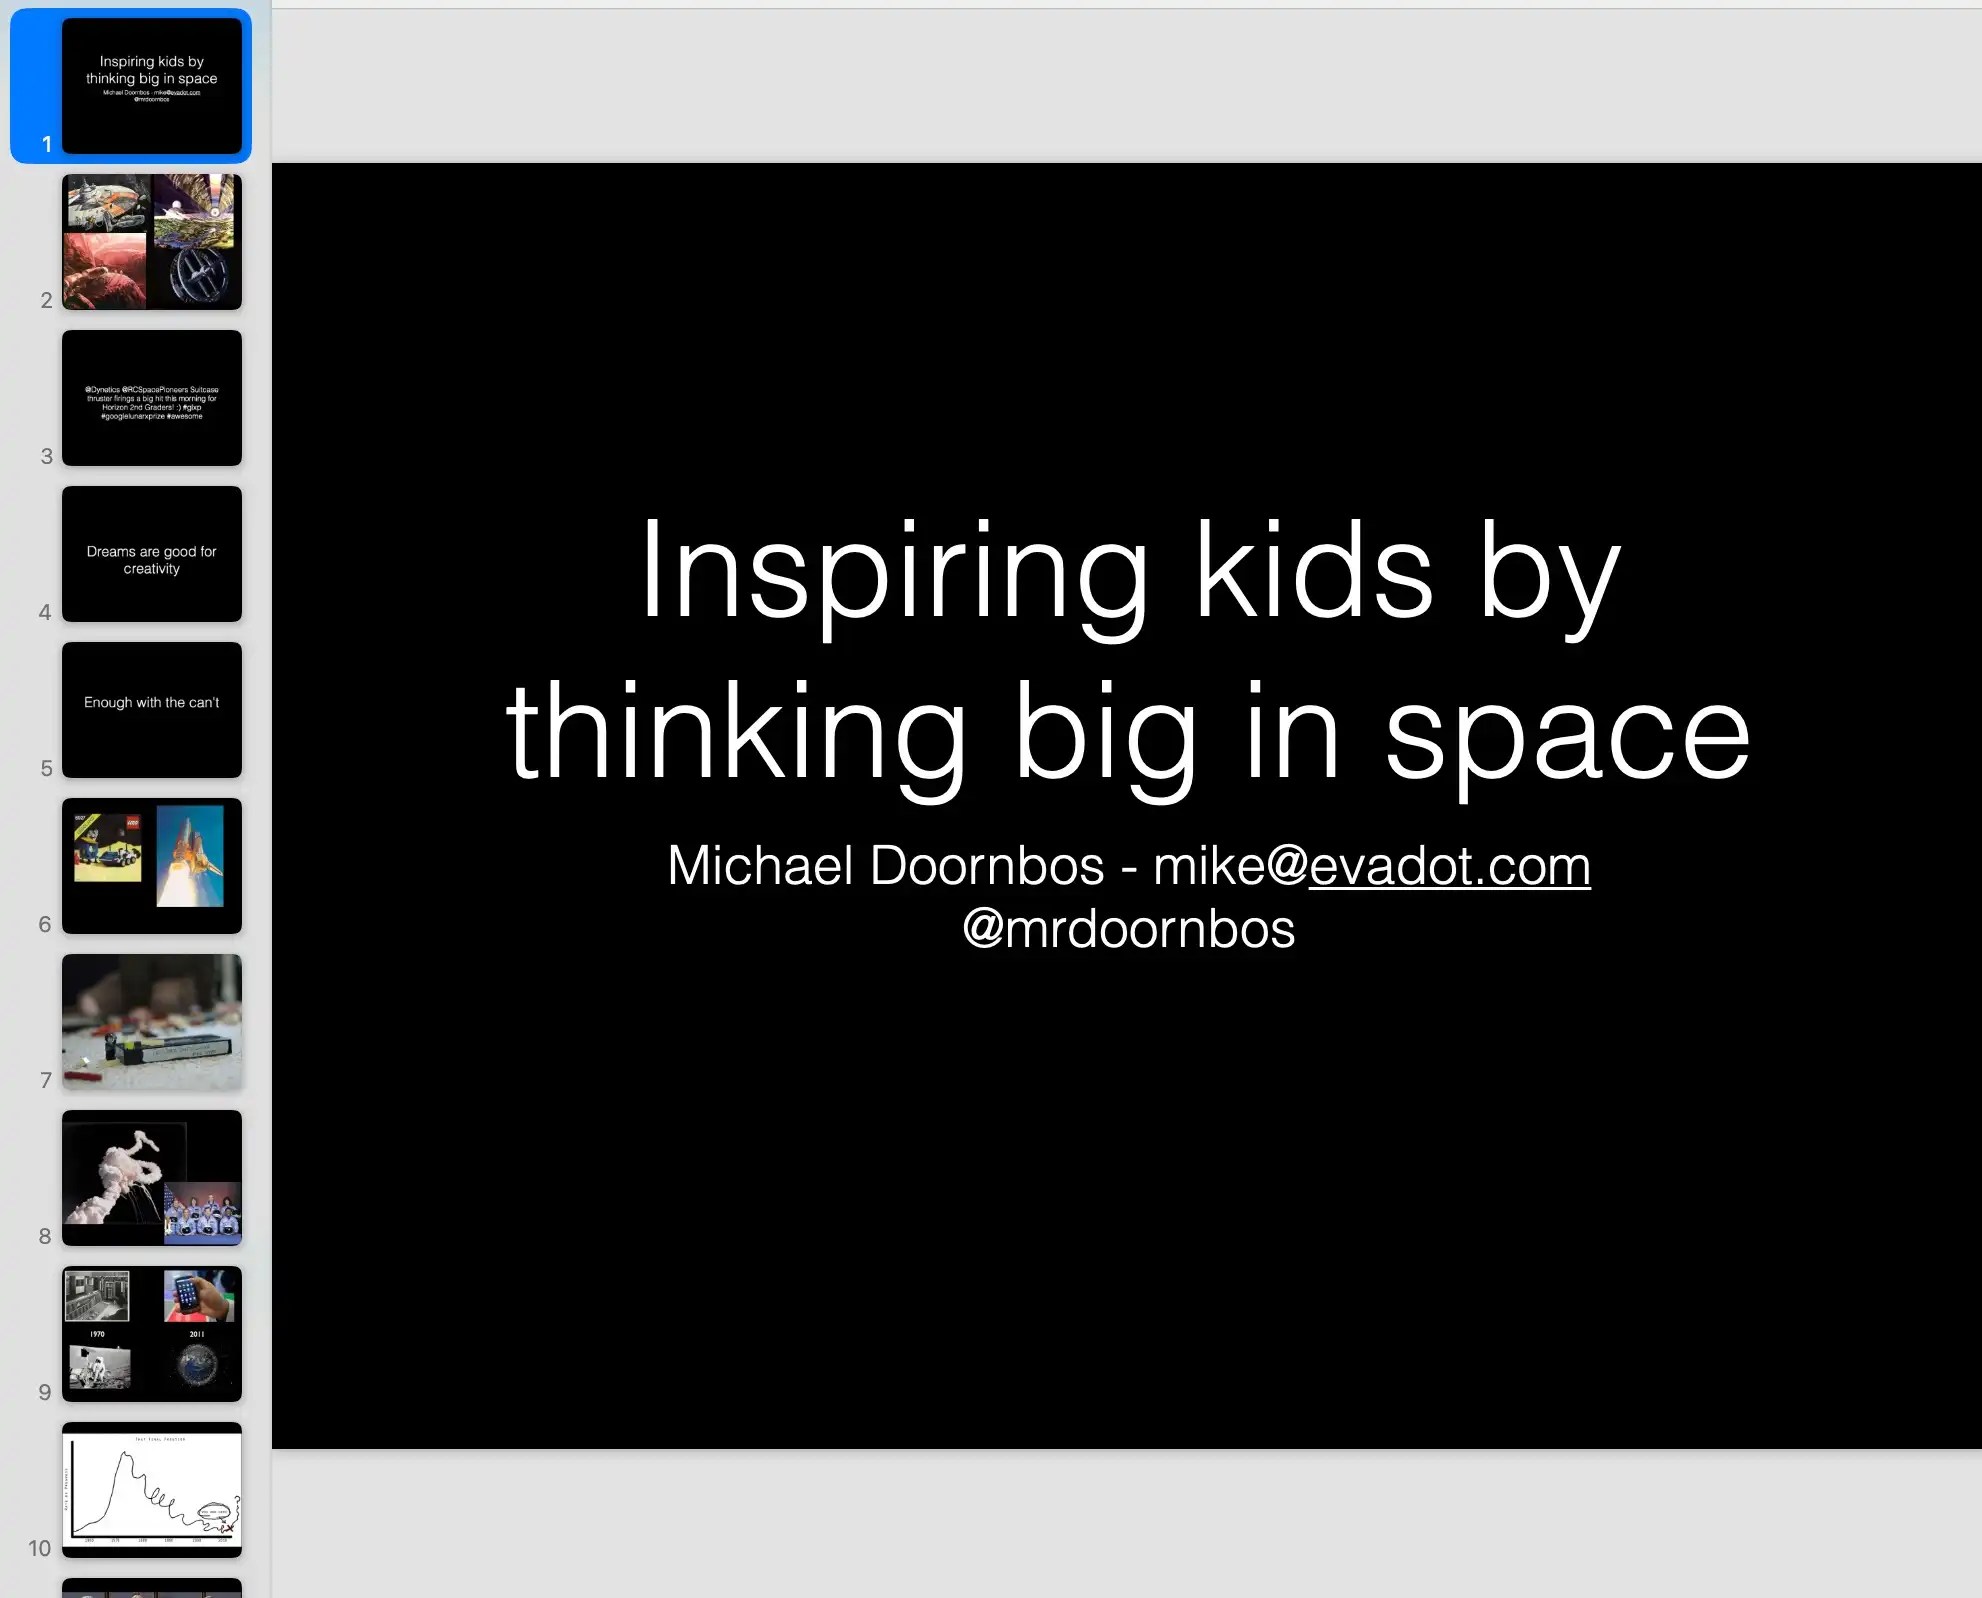Click the 'Michael Doornbos' name text
The height and width of the screenshot is (1598, 1982).
(885, 866)
